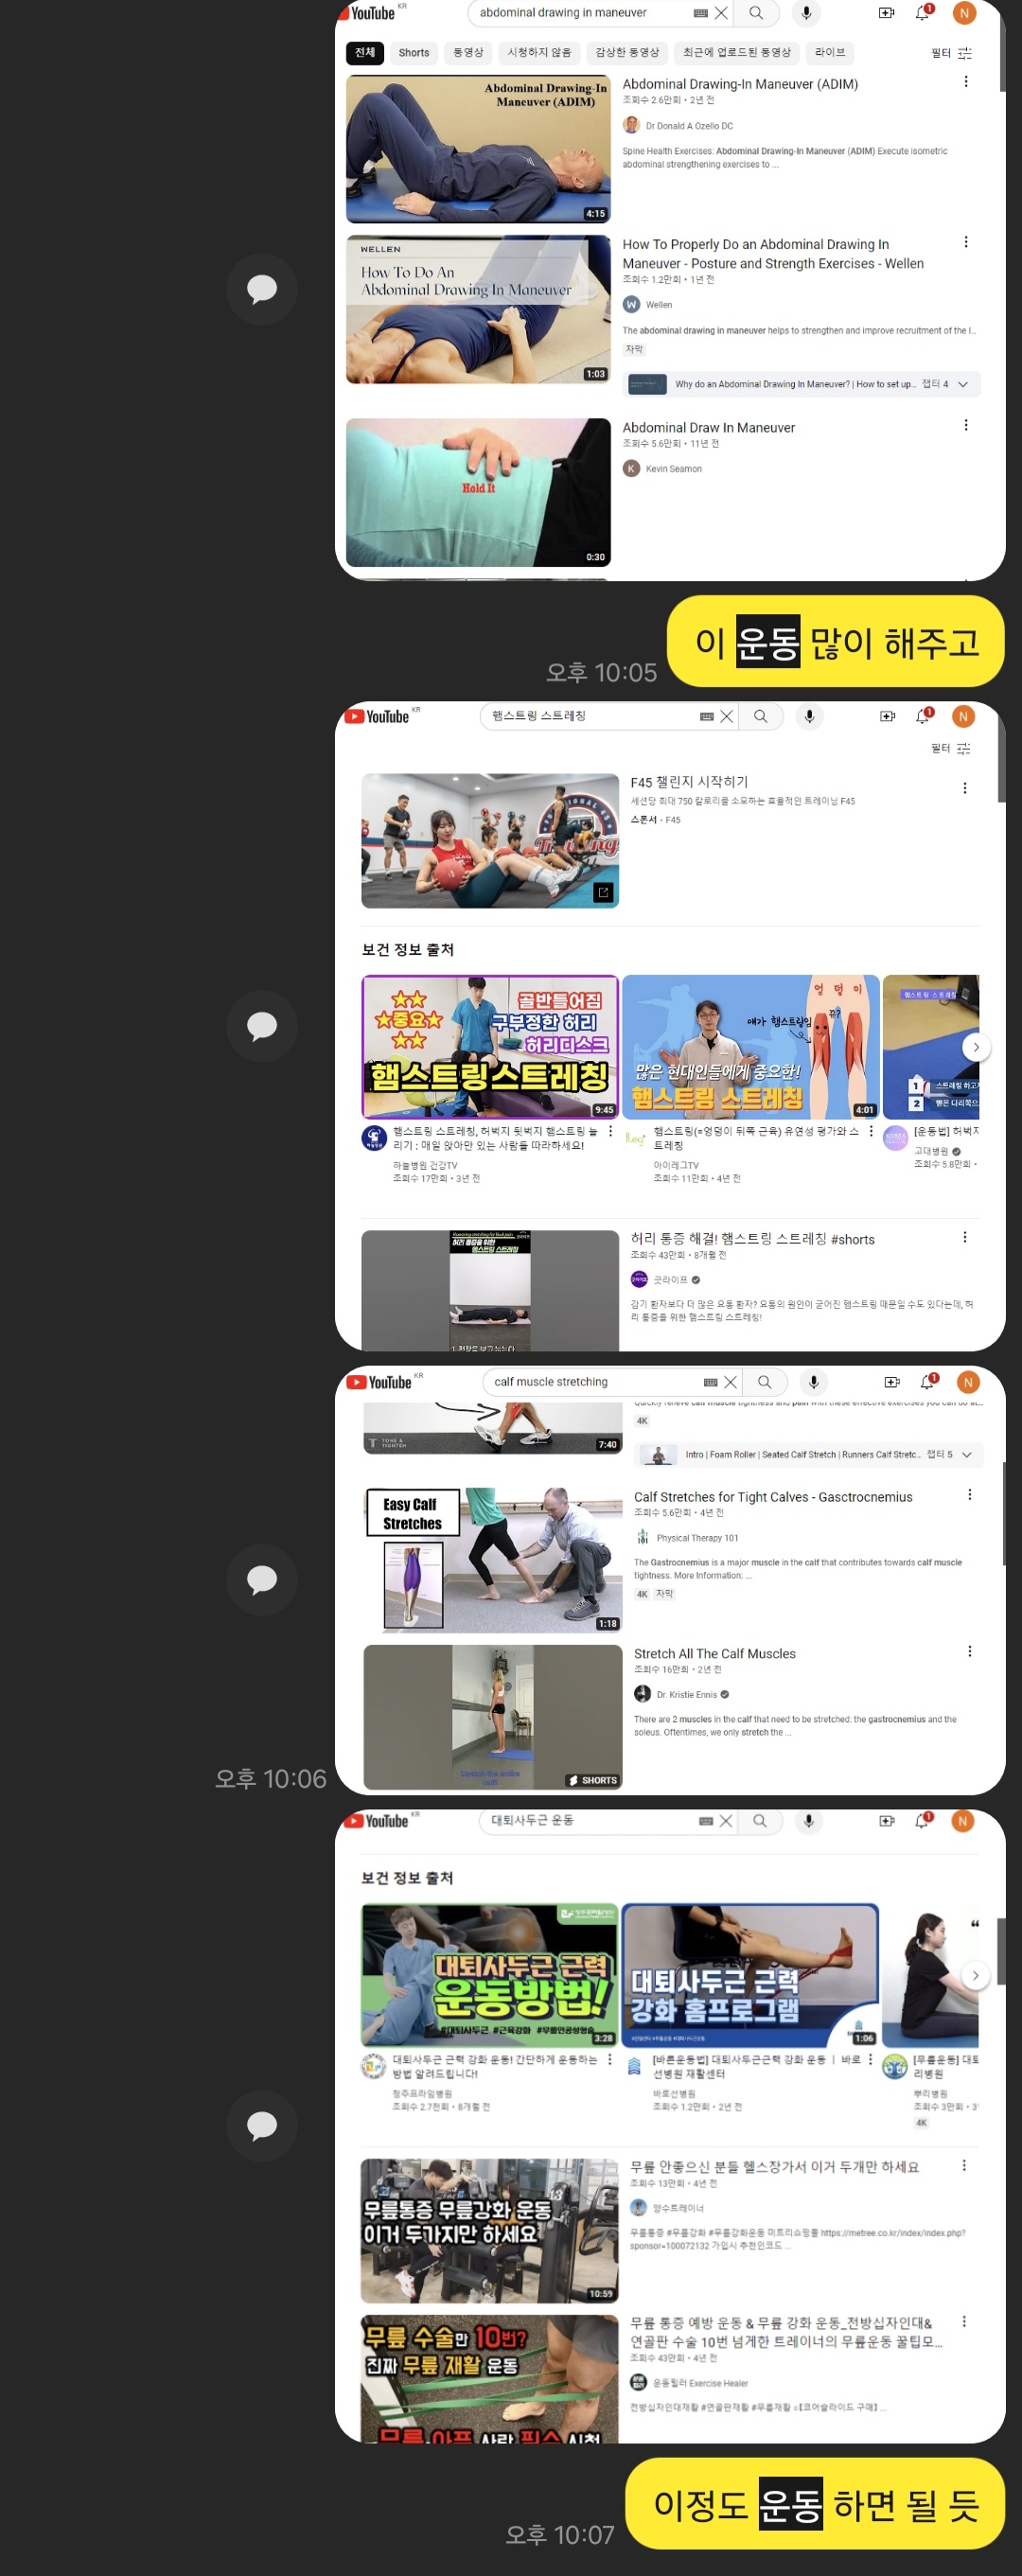
Task: Open three-dot menu for 'F45 챌린지 시작하기' ad
Action: click(965, 788)
